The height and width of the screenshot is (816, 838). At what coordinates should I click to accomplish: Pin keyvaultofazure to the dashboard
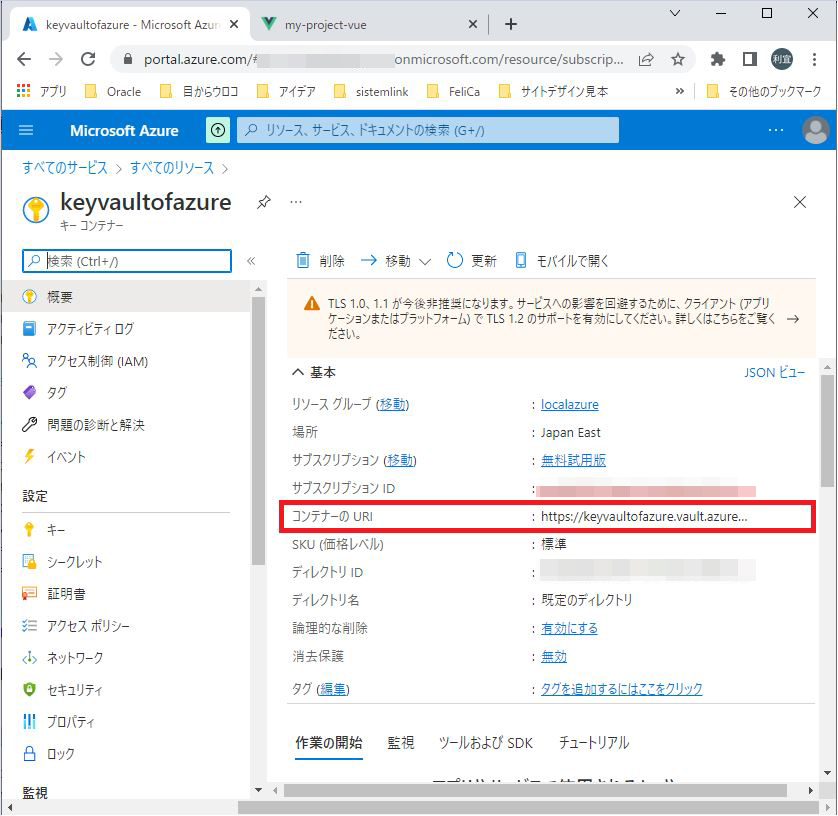click(x=263, y=202)
